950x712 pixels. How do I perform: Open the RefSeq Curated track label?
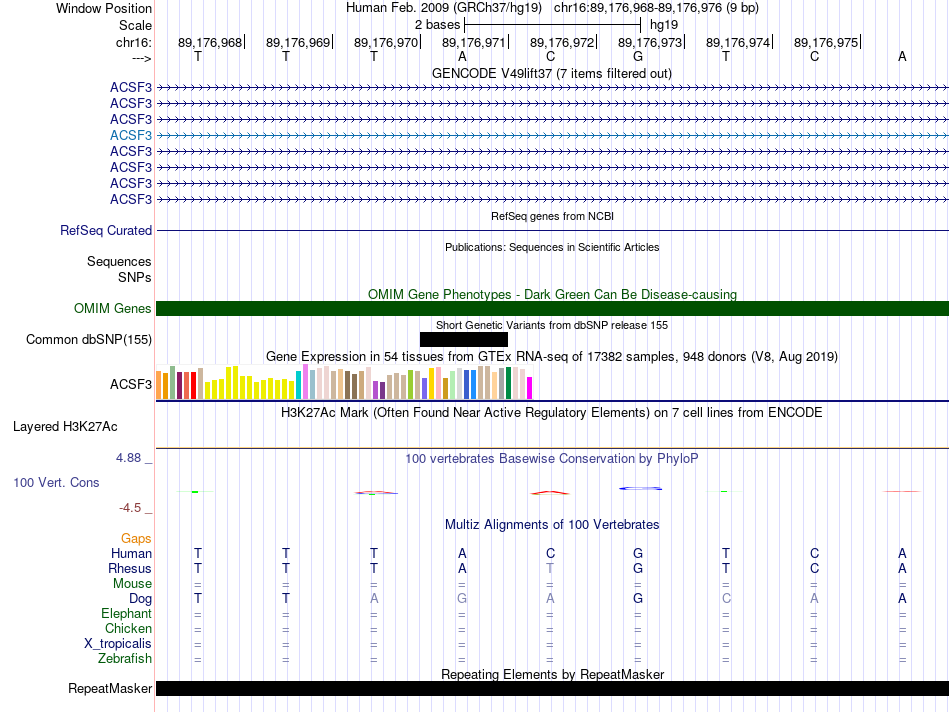(106, 230)
